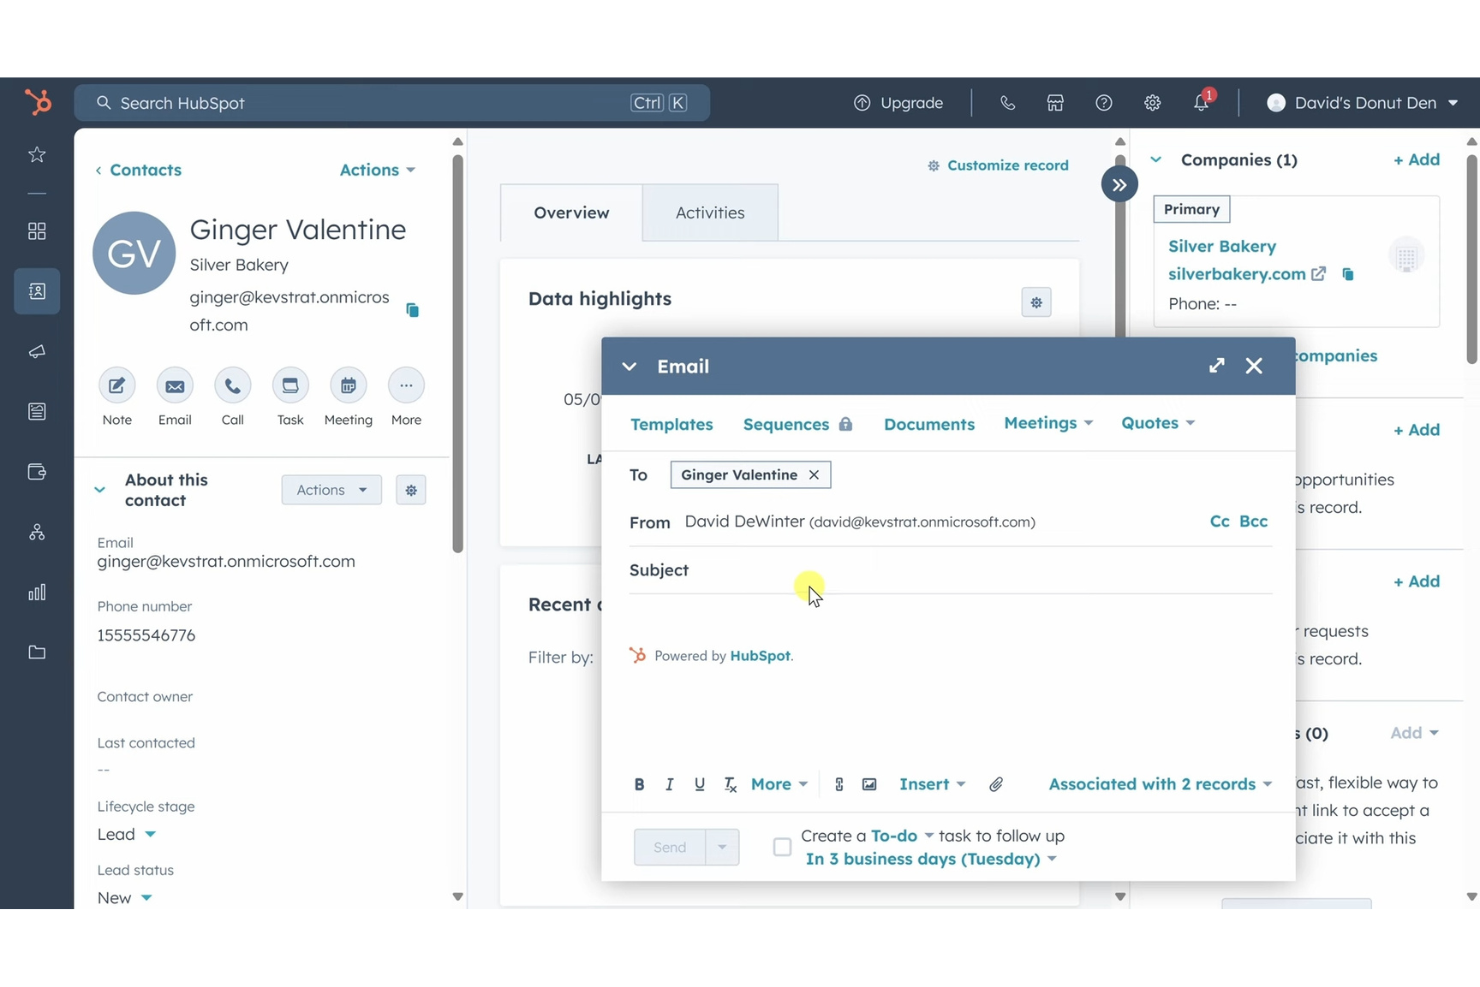Image resolution: width=1480 pixels, height=987 pixels.
Task: Toggle bold formatting in the email toolbar
Action: coord(639,784)
